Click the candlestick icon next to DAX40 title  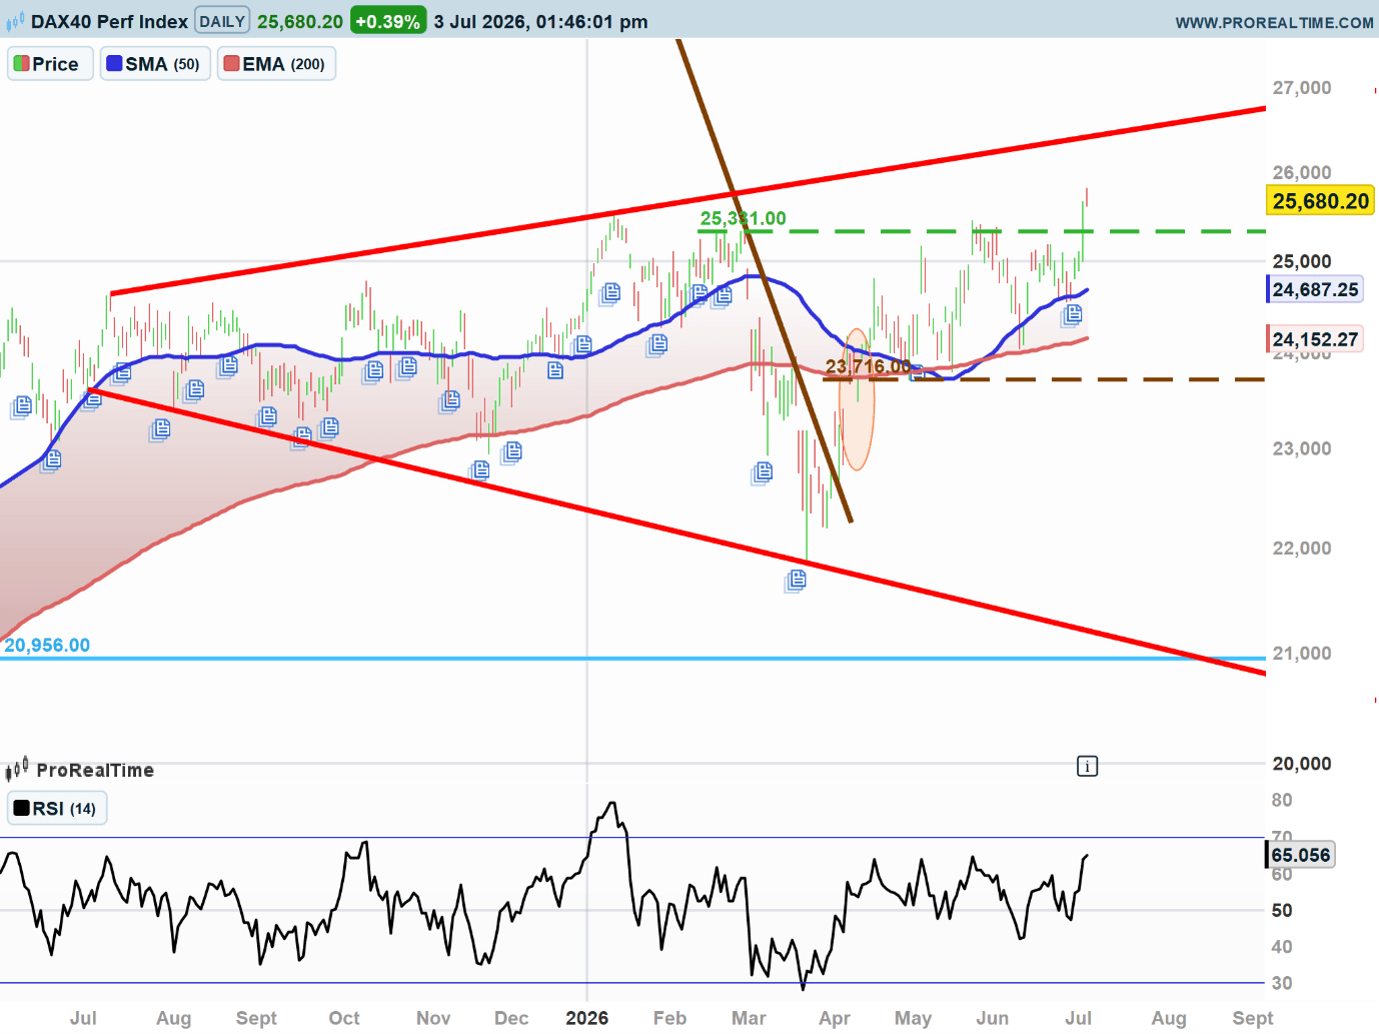pos(15,21)
